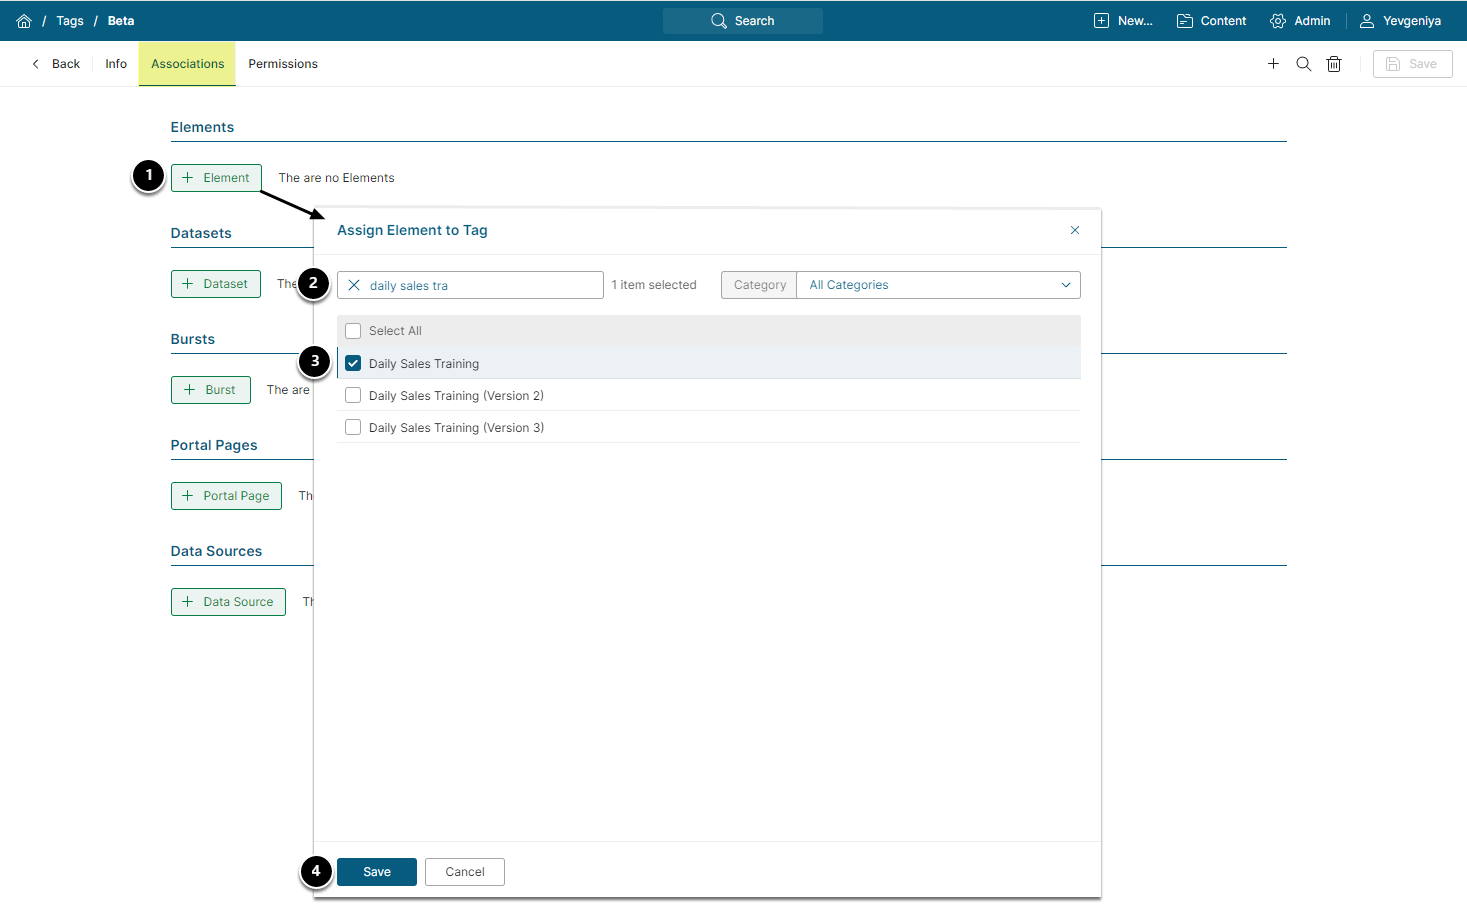Switch to the Permissions tab
The image size is (1467, 907).
click(x=283, y=64)
